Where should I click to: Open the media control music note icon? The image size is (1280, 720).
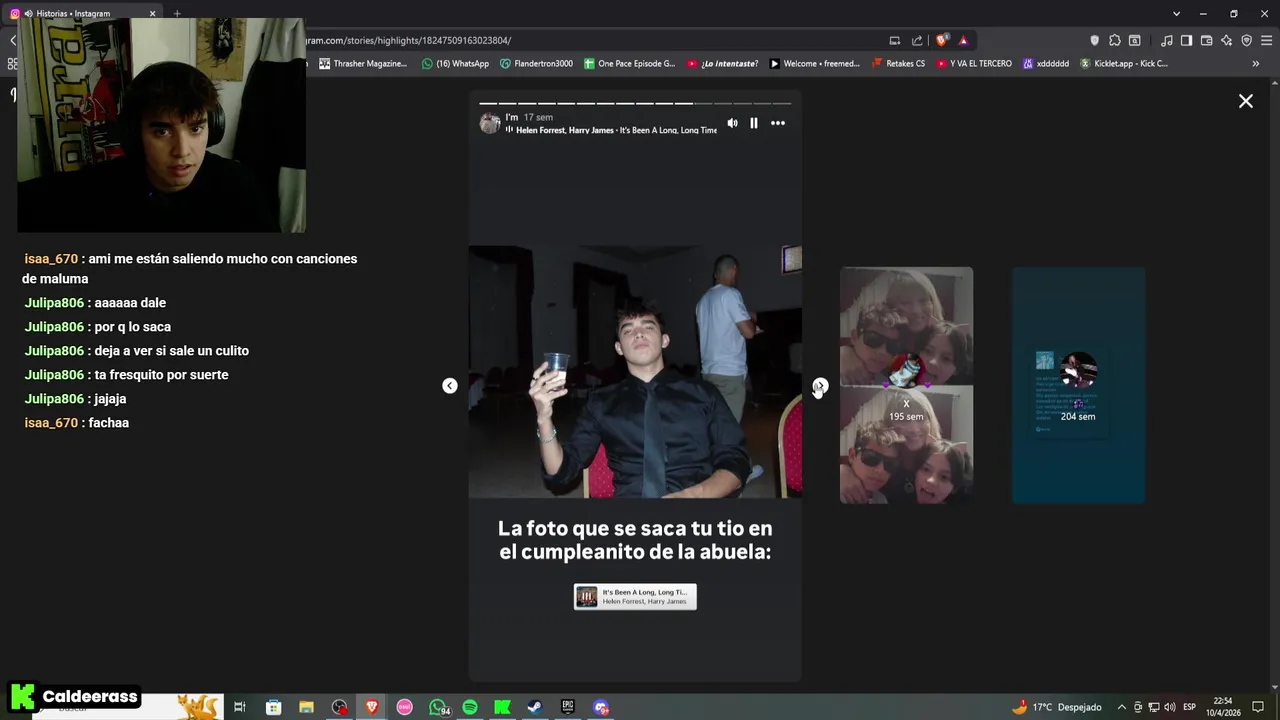[x=1167, y=41]
